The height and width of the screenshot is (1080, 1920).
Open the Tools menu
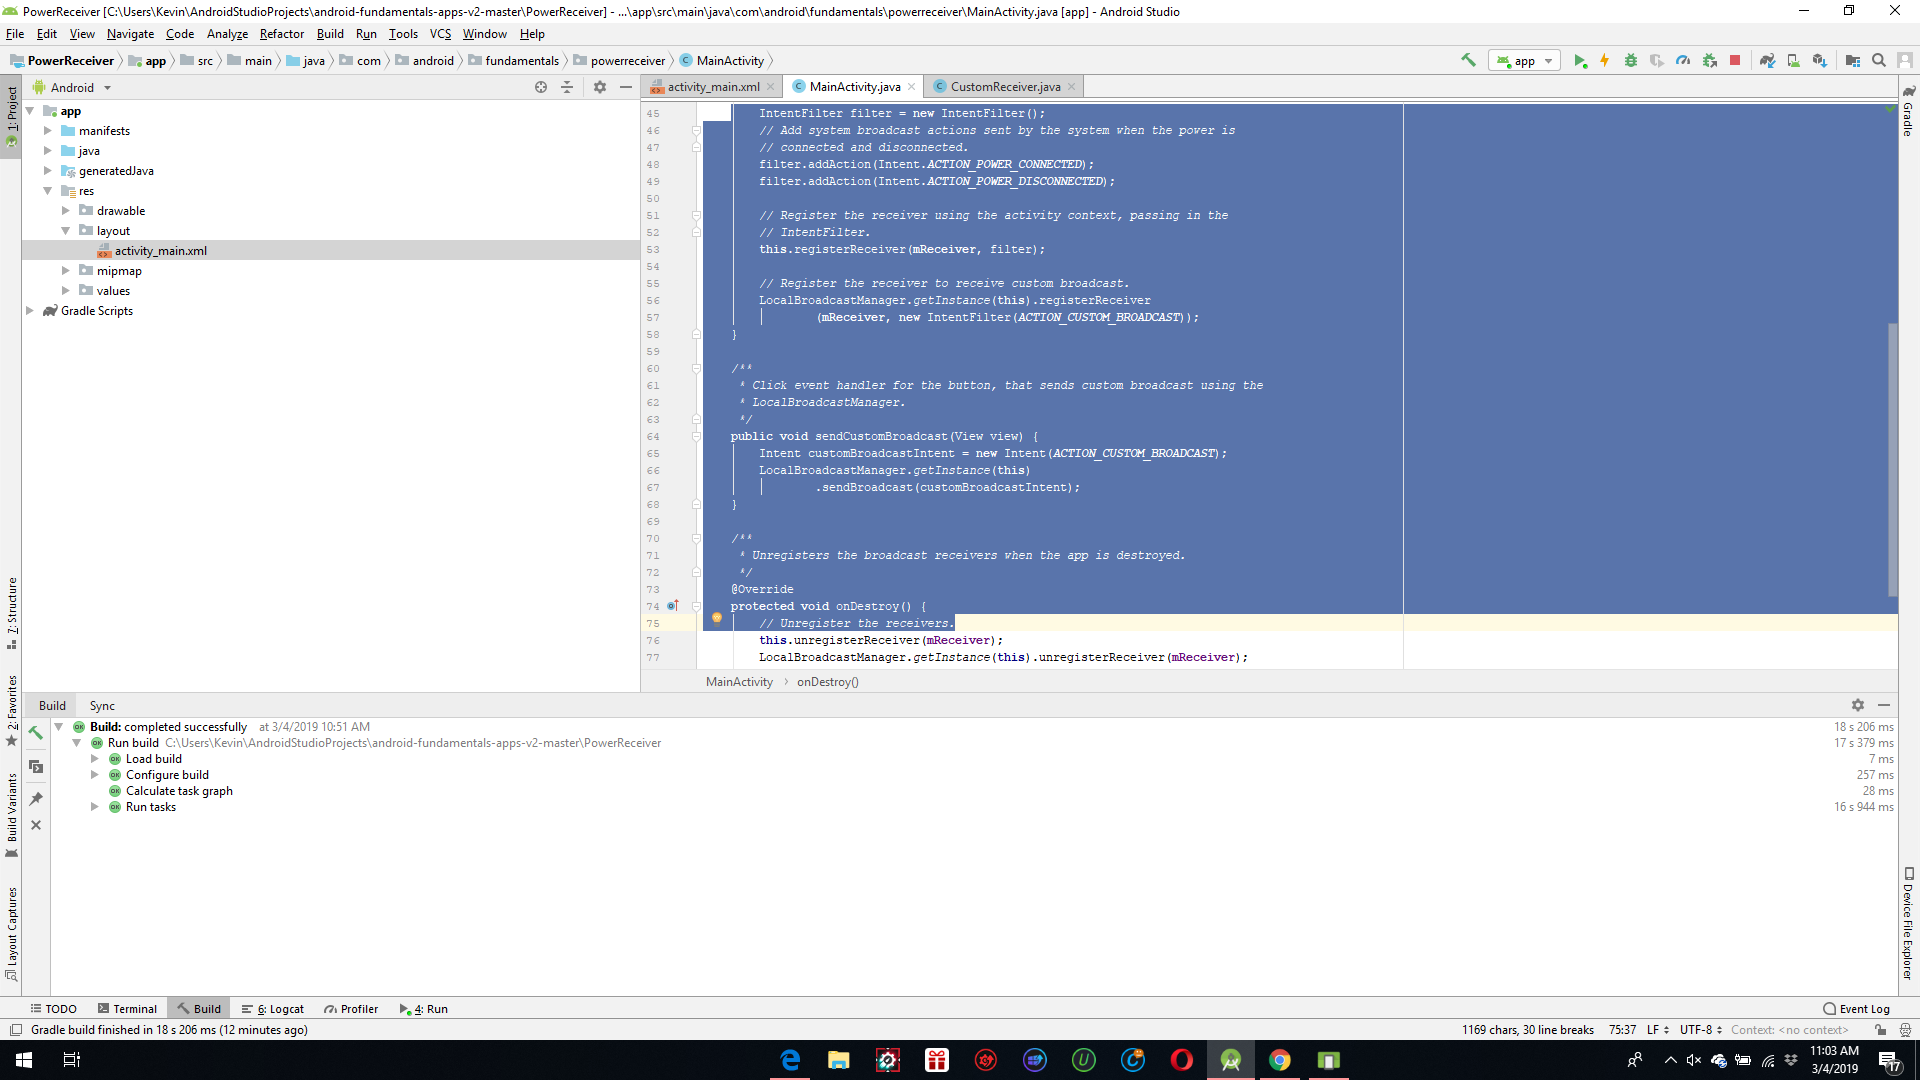coord(403,34)
